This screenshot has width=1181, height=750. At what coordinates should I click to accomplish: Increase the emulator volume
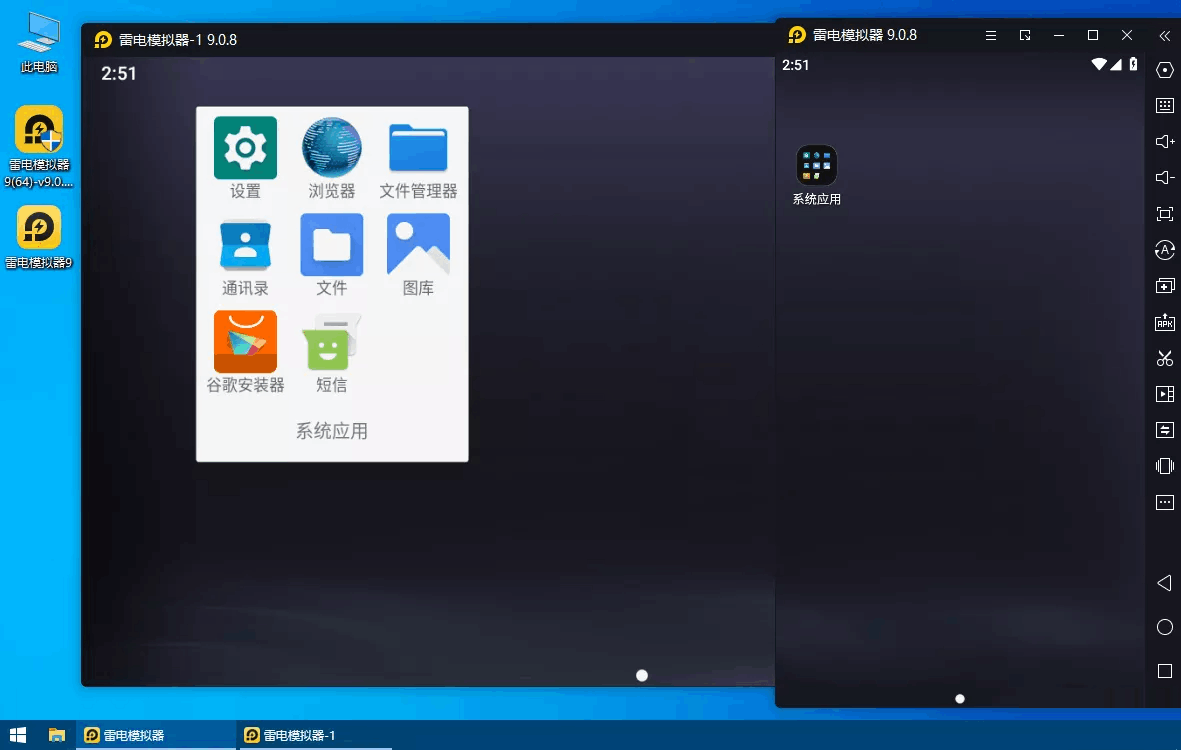pos(1164,141)
